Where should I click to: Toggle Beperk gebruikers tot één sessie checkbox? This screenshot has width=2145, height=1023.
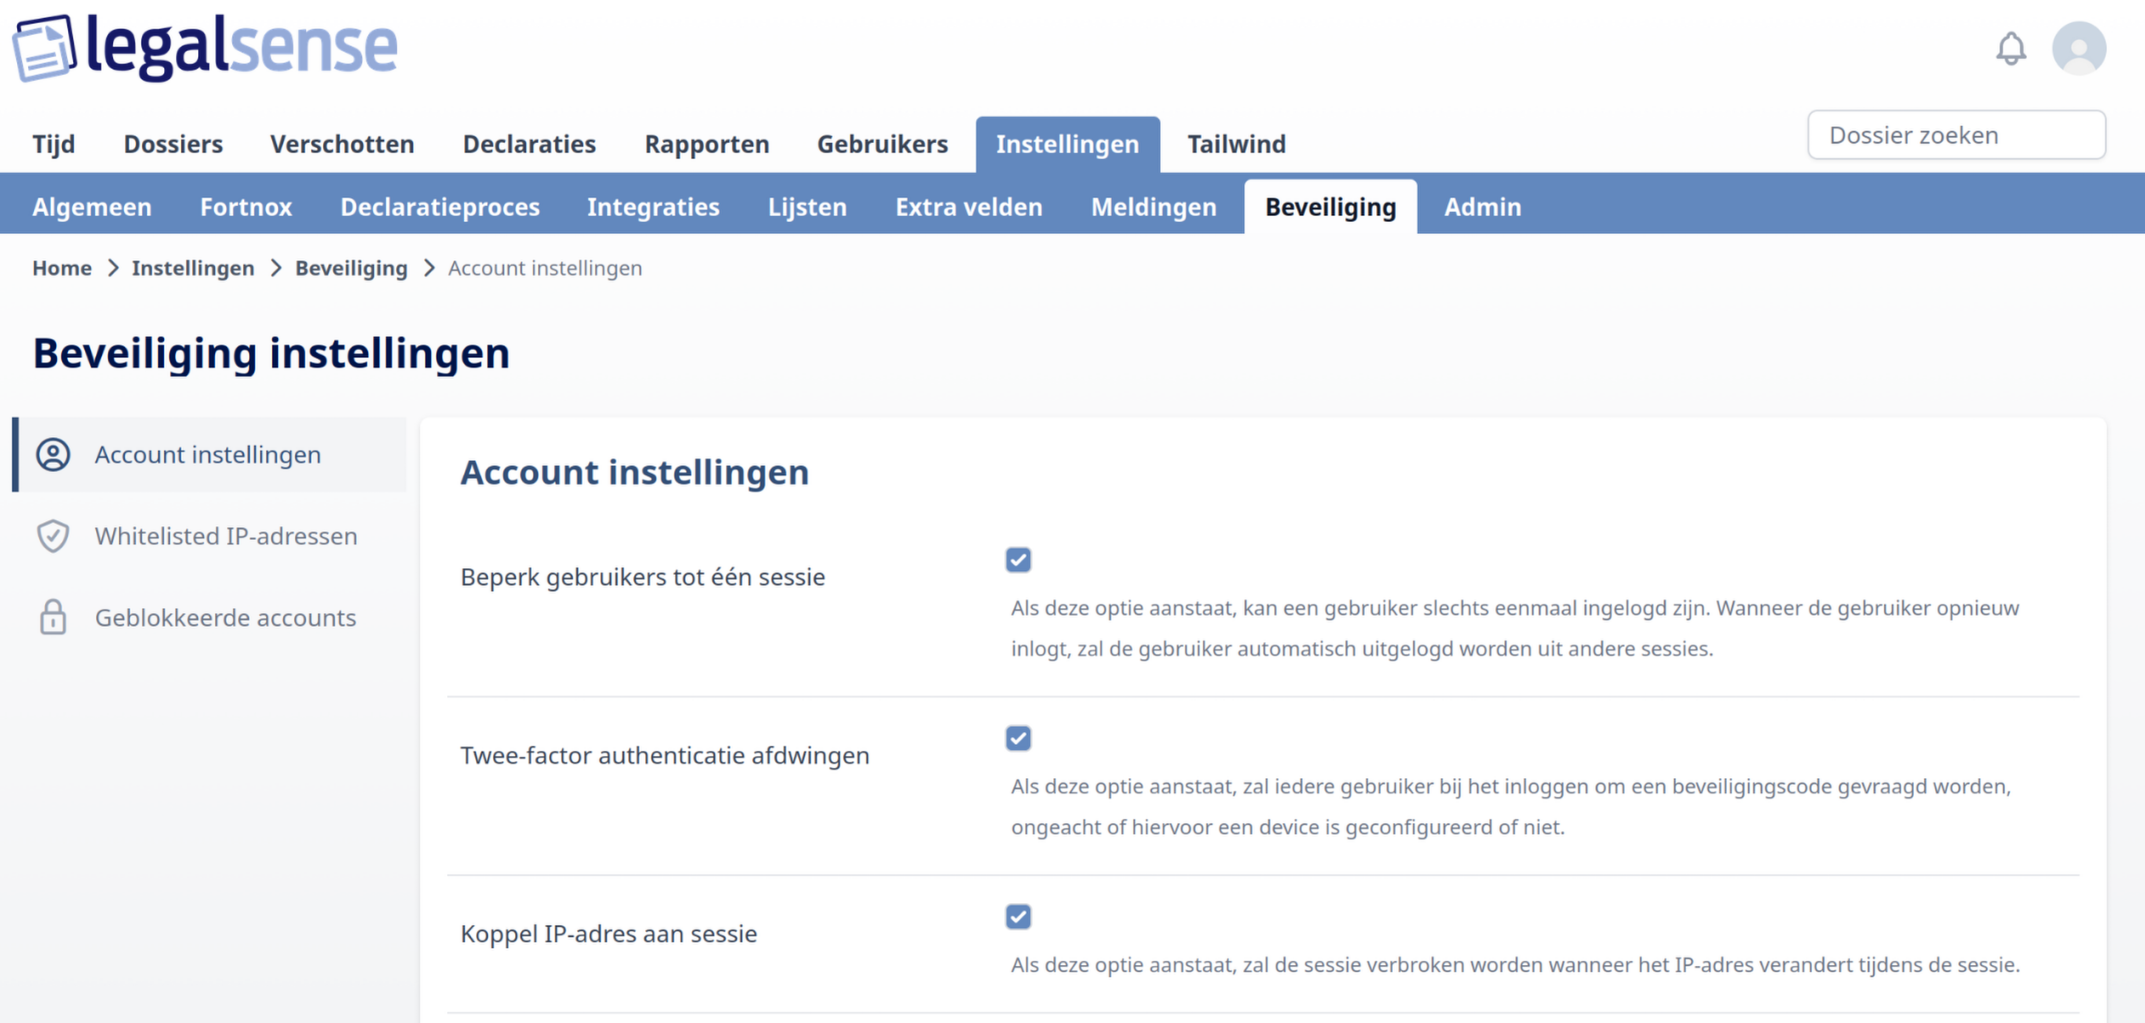[1018, 560]
